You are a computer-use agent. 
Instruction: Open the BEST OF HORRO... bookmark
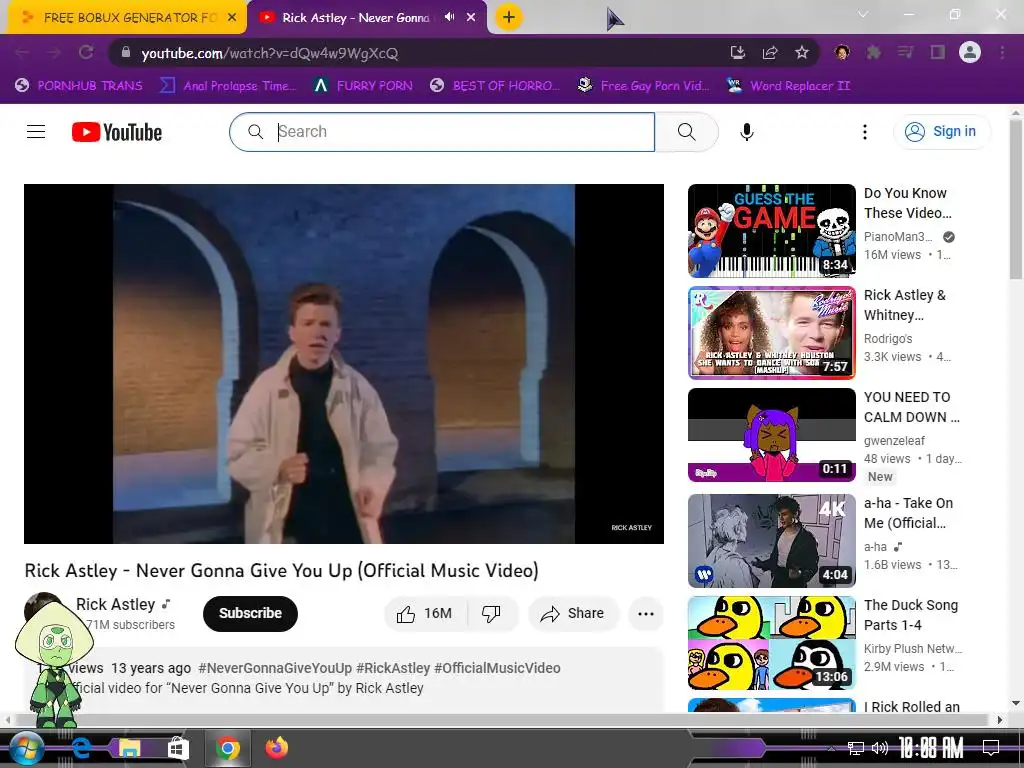[495, 86]
